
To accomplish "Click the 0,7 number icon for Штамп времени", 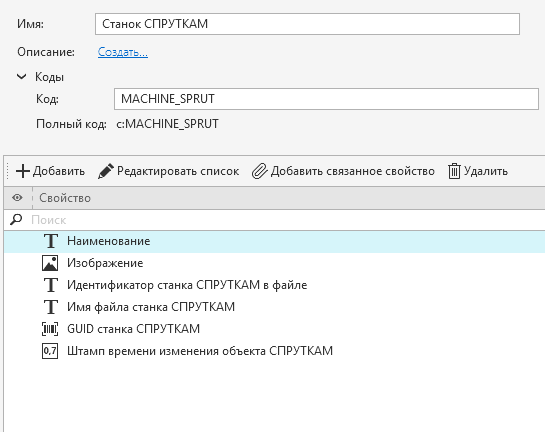I will pyautogui.click(x=50, y=351).
